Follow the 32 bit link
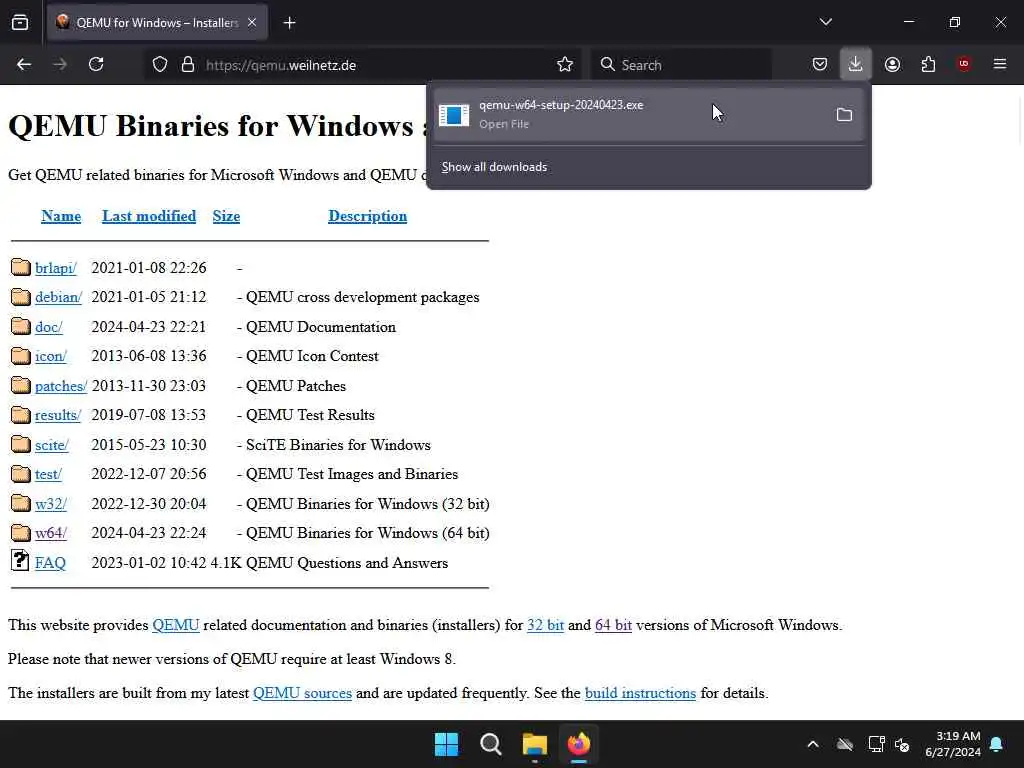 tap(545, 626)
